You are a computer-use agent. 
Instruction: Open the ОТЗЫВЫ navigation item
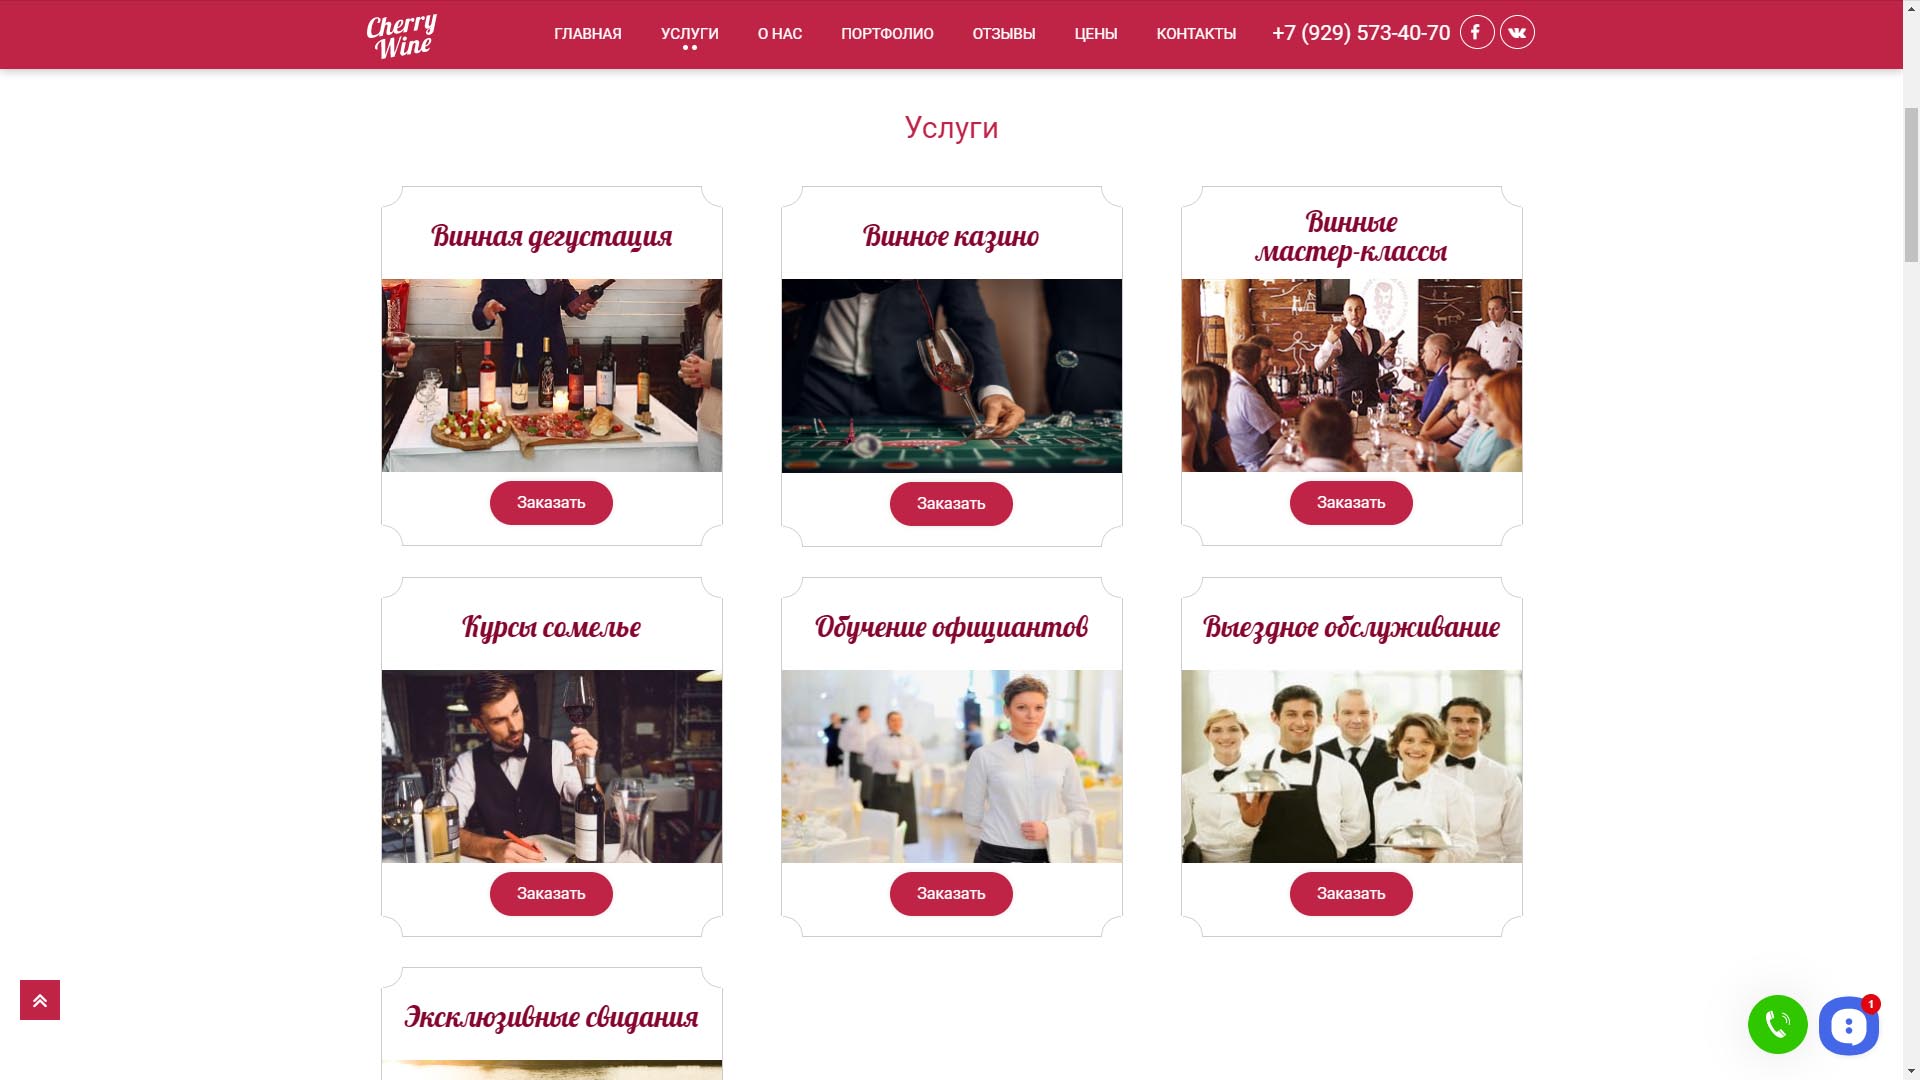click(1004, 34)
